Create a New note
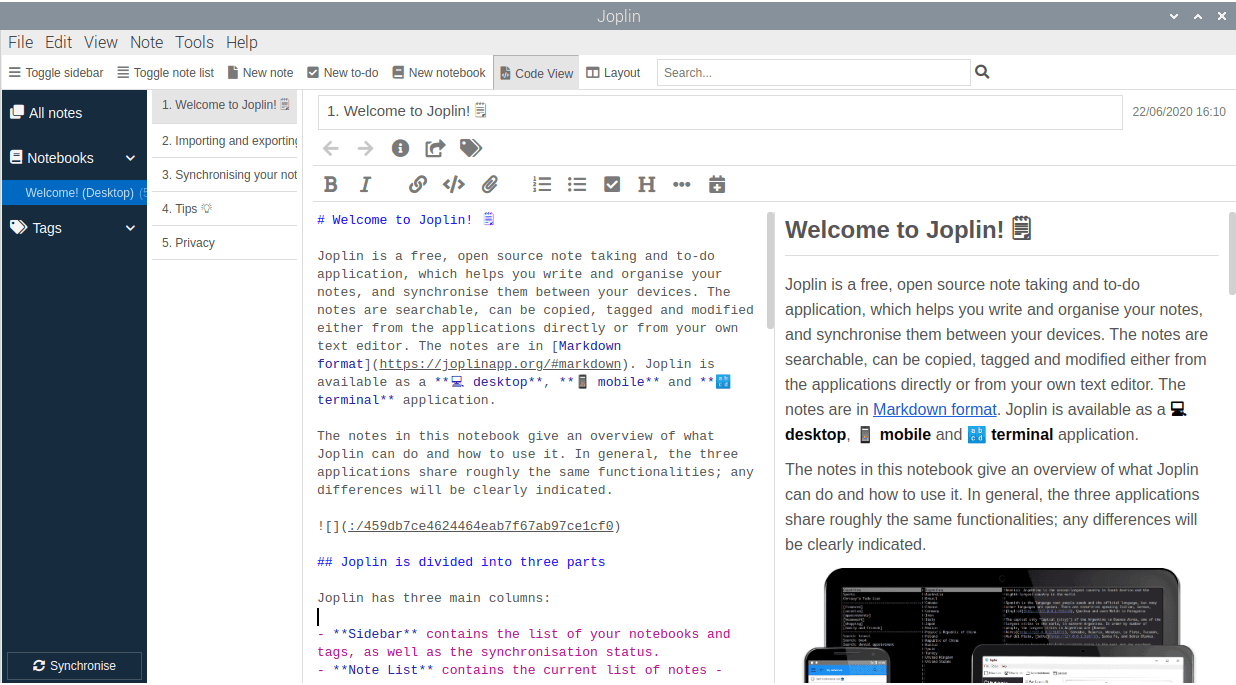Viewport: 1236px width, 685px height. pyautogui.click(x=260, y=73)
